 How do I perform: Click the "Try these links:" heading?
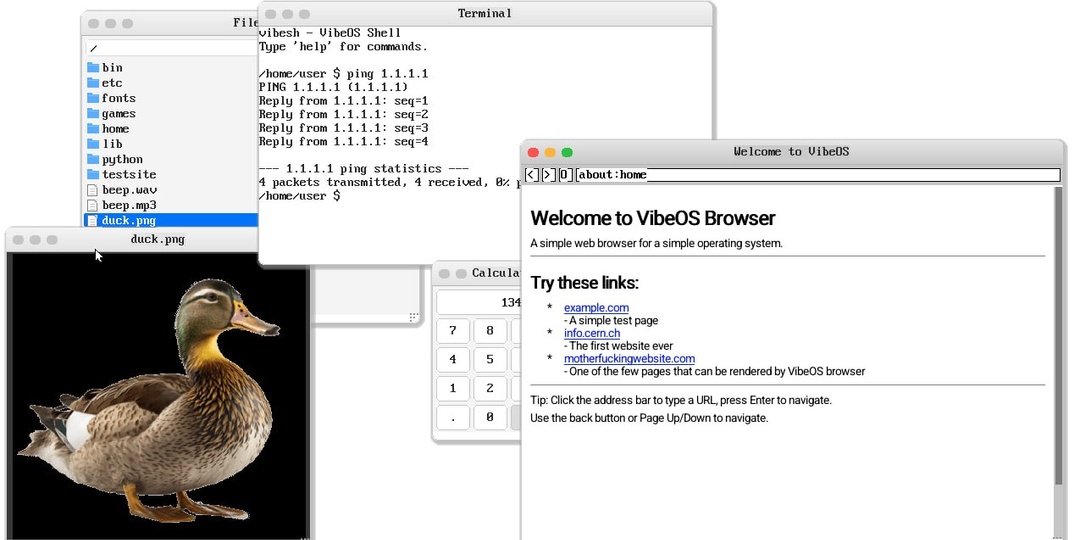point(585,283)
